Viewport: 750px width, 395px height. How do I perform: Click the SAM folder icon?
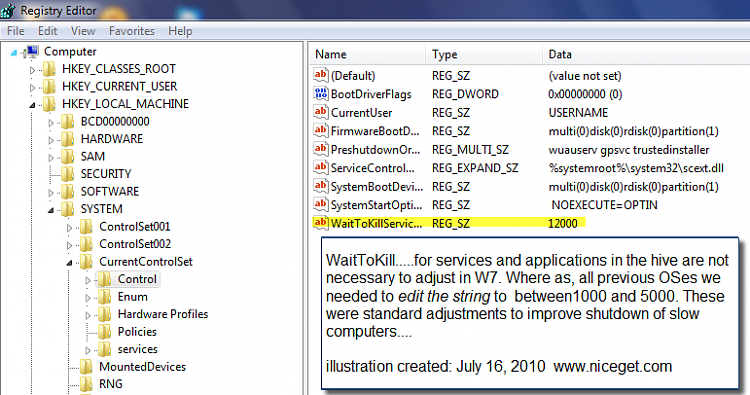67,156
